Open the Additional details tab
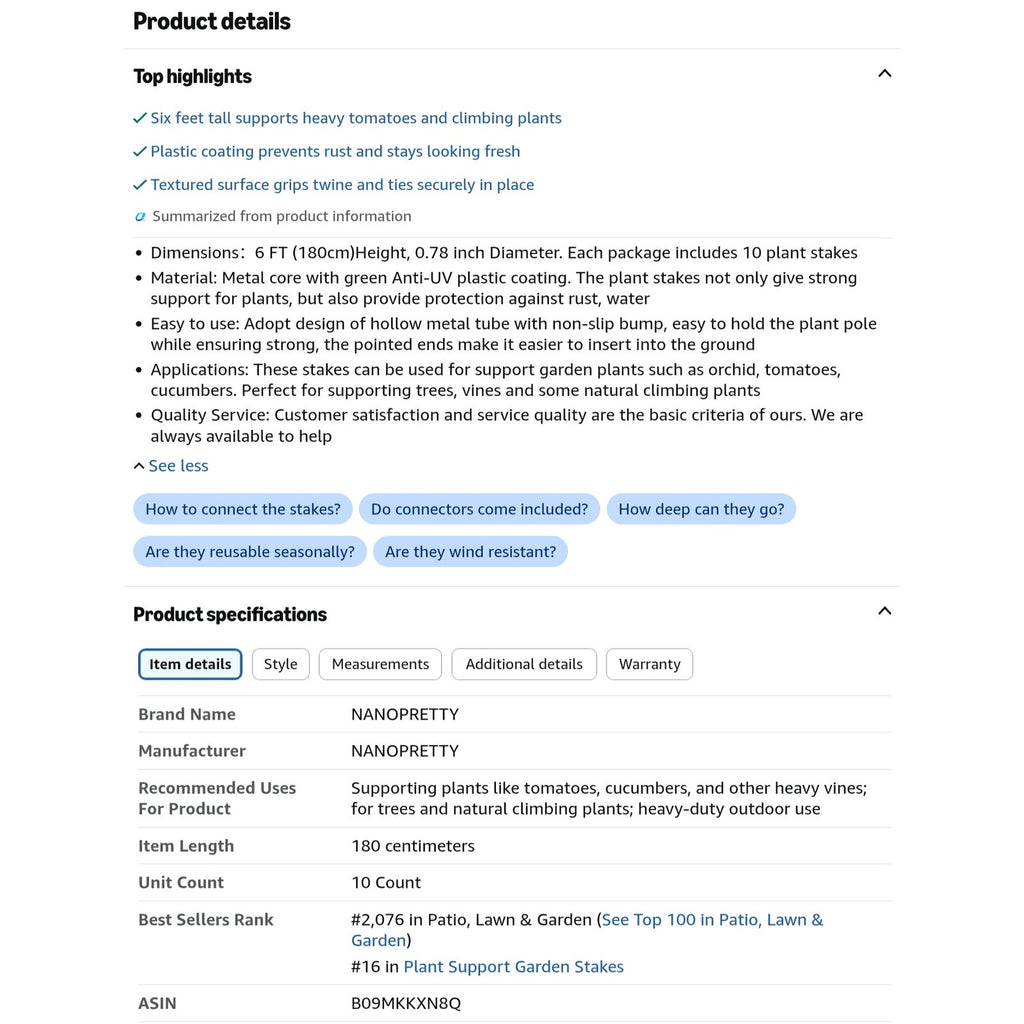 pos(524,664)
